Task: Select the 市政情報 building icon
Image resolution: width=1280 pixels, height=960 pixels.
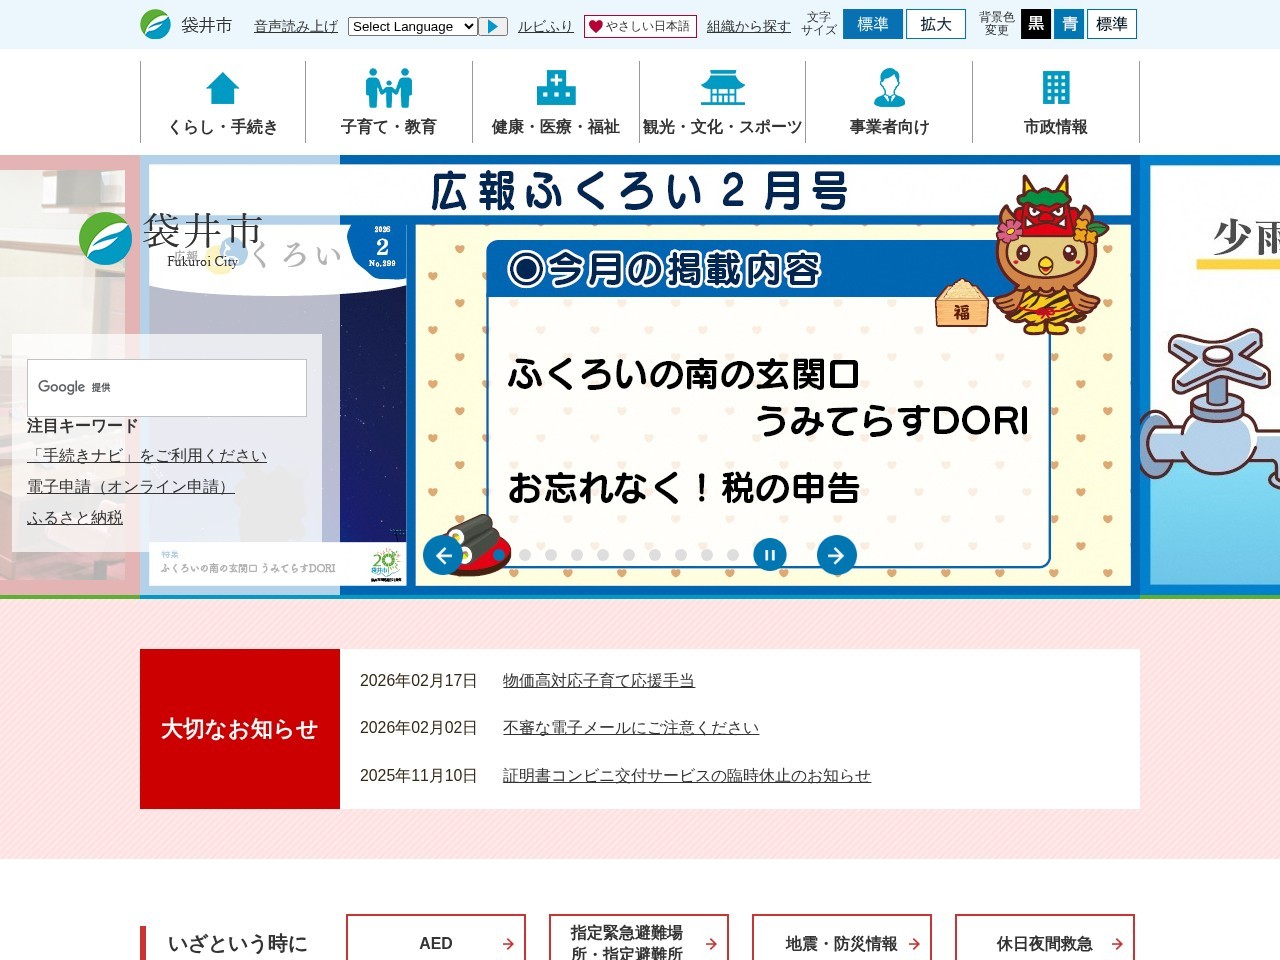Action: click(1056, 88)
